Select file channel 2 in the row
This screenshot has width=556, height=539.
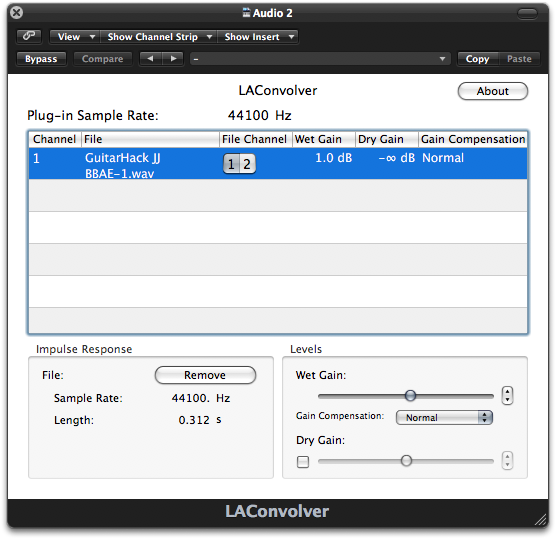(x=247, y=164)
